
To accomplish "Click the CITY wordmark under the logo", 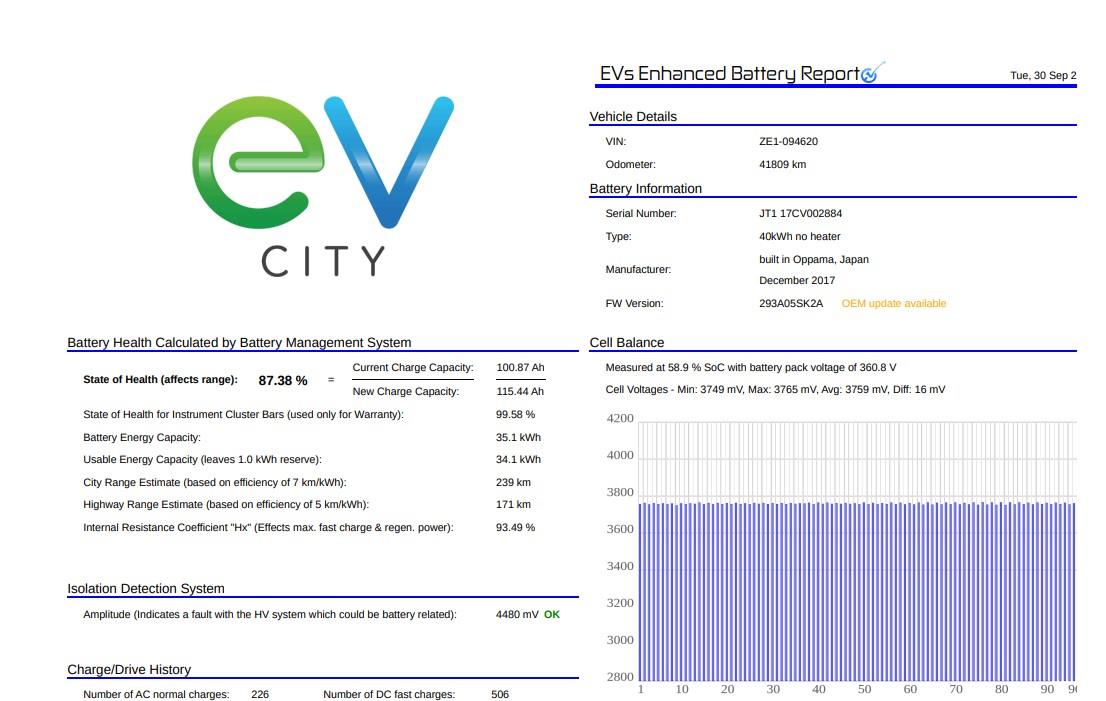I will tap(323, 262).
